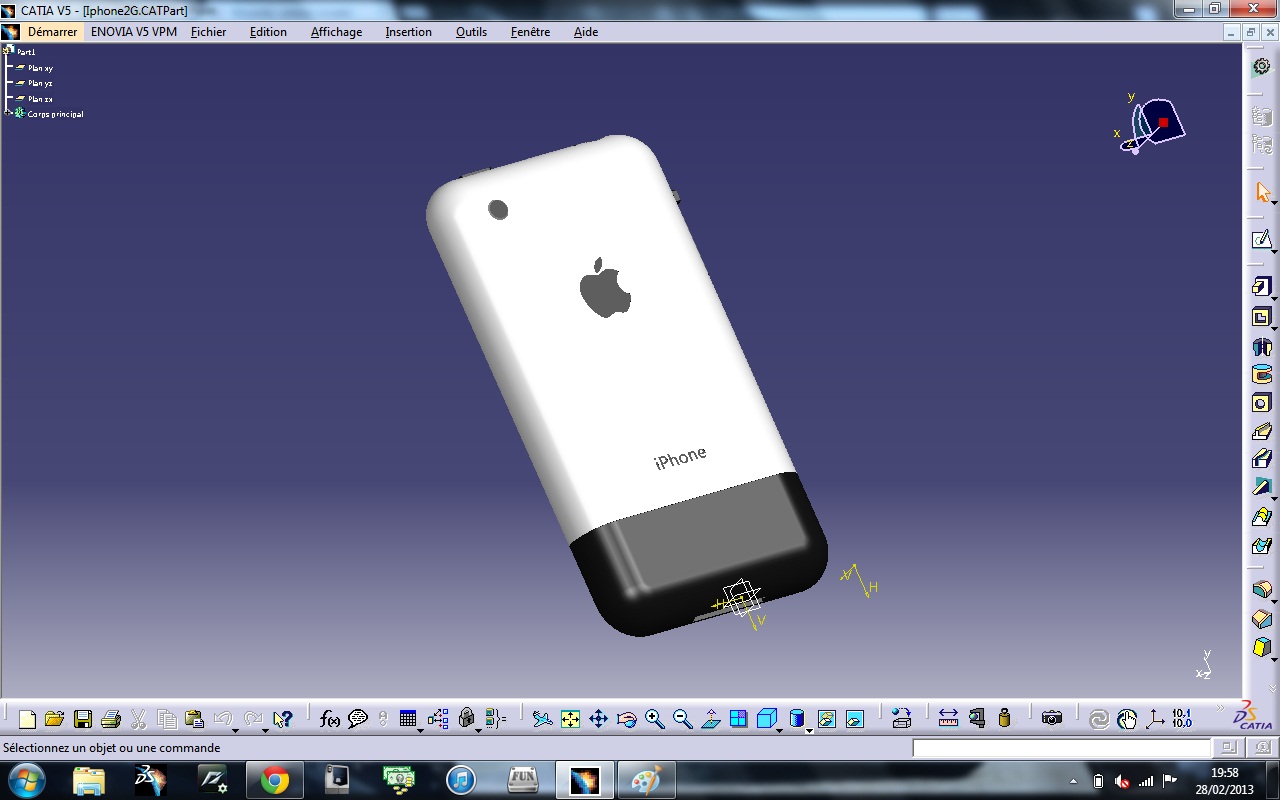
Task: Open the Affichage menu
Action: coord(336,32)
